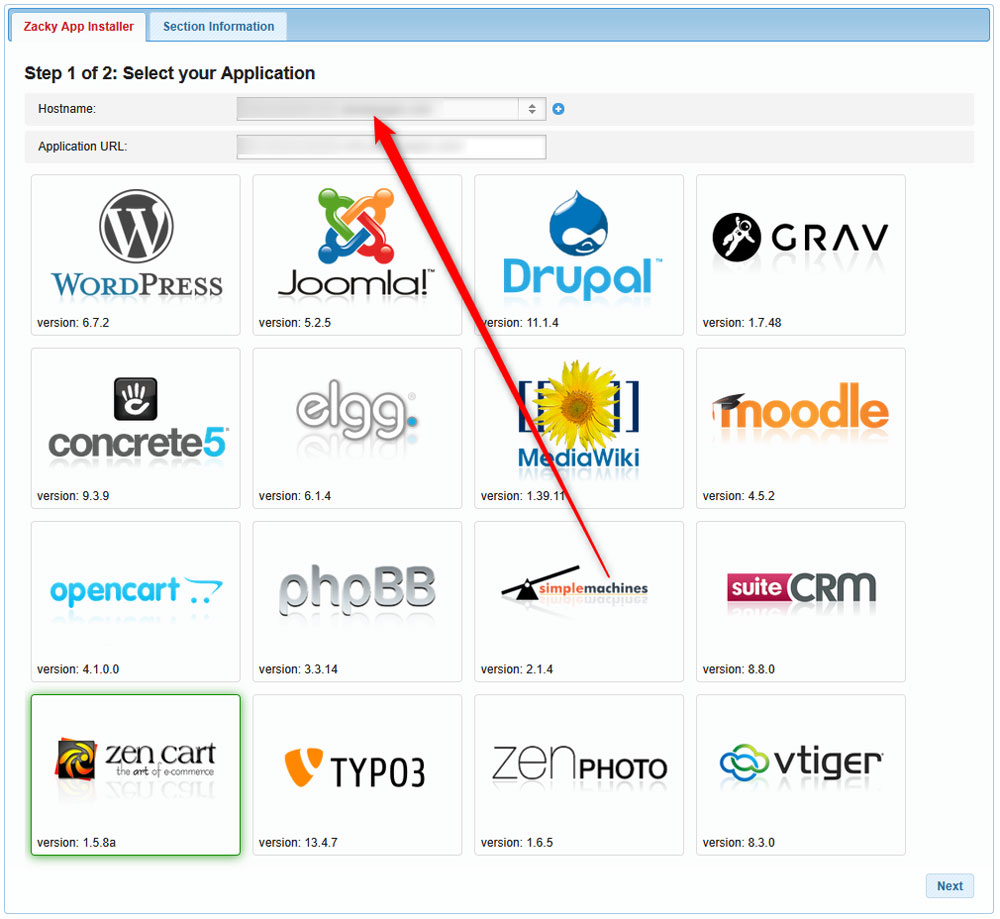Click inside the Application URL field
The width and height of the screenshot is (1000, 919).
click(390, 146)
